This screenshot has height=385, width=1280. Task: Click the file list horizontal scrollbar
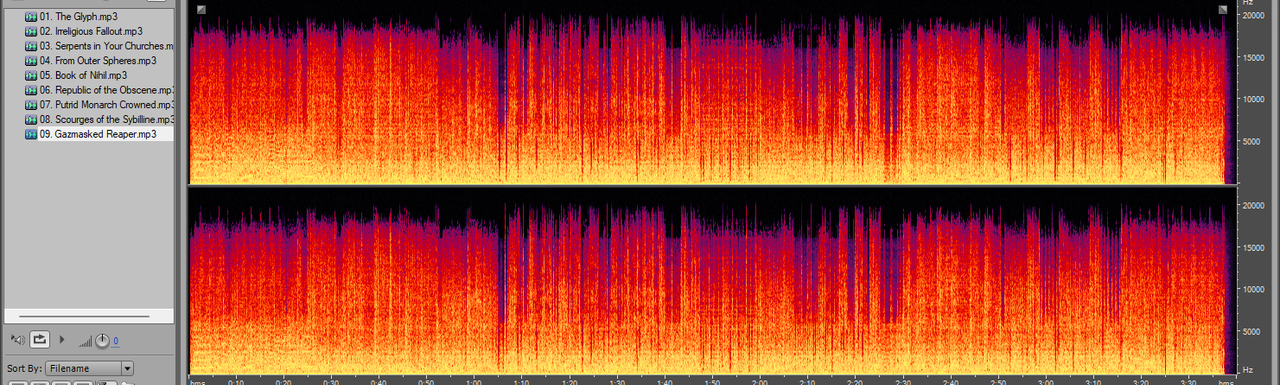[x=85, y=316]
